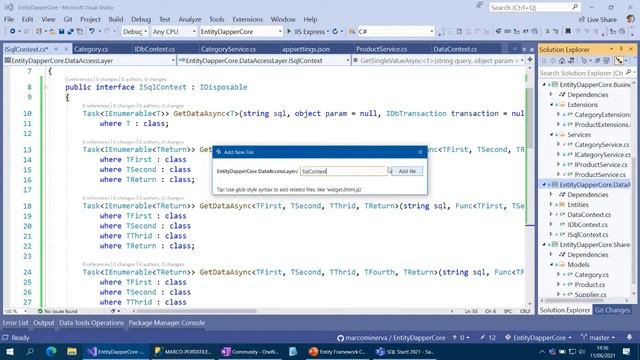Open Live Share
The width and height of the screenshot is (640, 360).
pyautogui.click(x=598, y=20)
